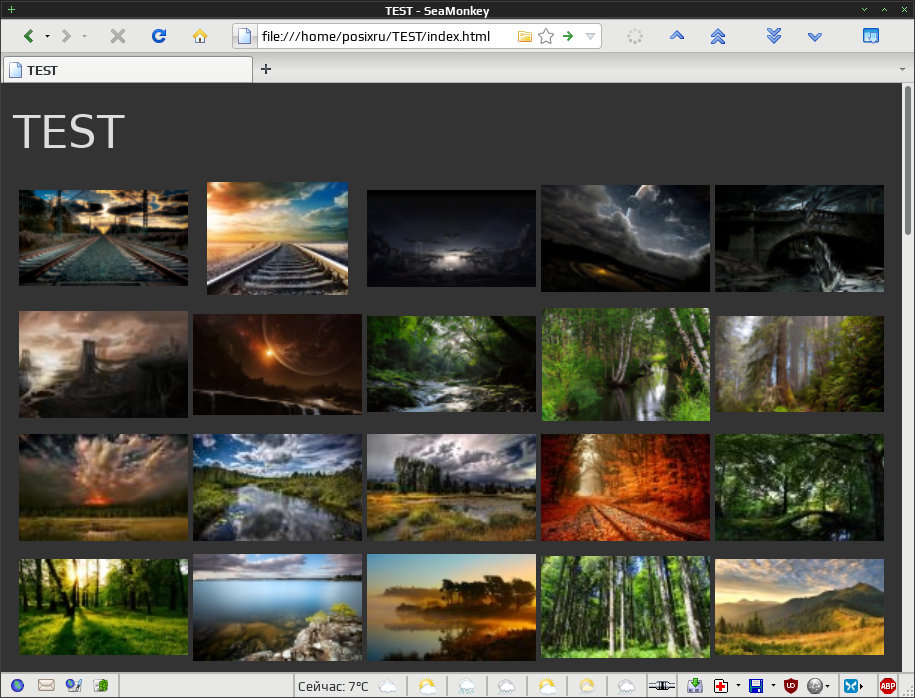The width and height of the screenshot is (915, 698).
Task: Go back with the green Back arrow
Action: (29, 36)
